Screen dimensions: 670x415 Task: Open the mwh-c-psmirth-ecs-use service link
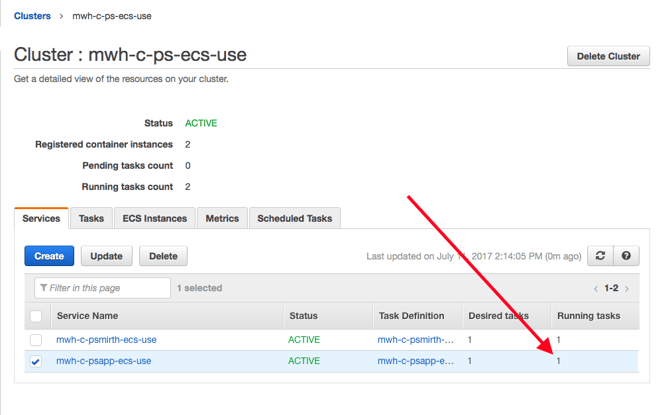click(106, 340)
